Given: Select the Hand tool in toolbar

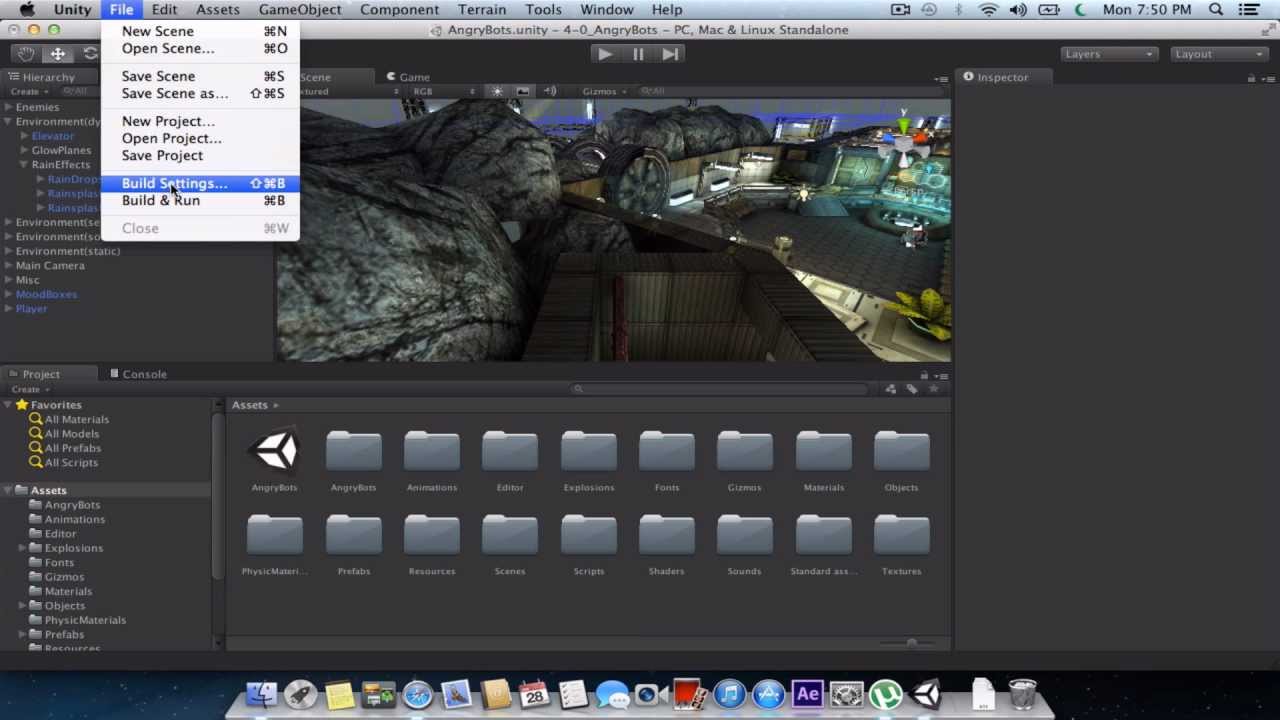Looking at the screenshot, I should click(x=26, y=54).
